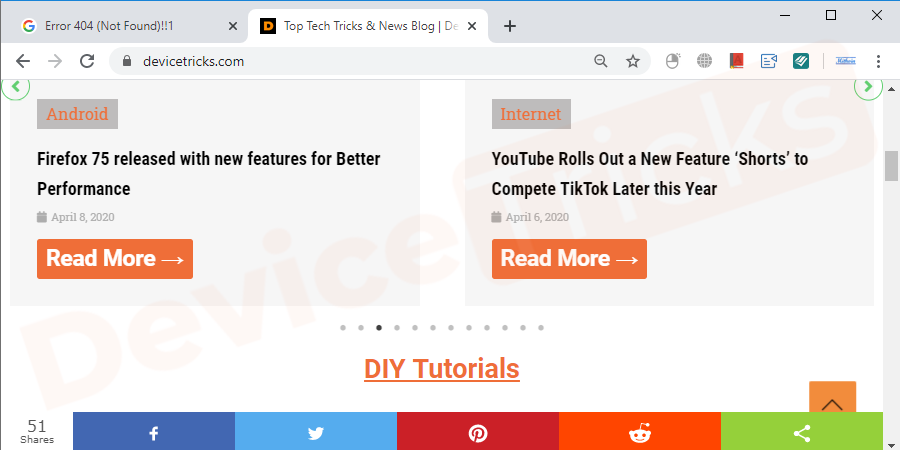Share the page on Facebook

154,433
